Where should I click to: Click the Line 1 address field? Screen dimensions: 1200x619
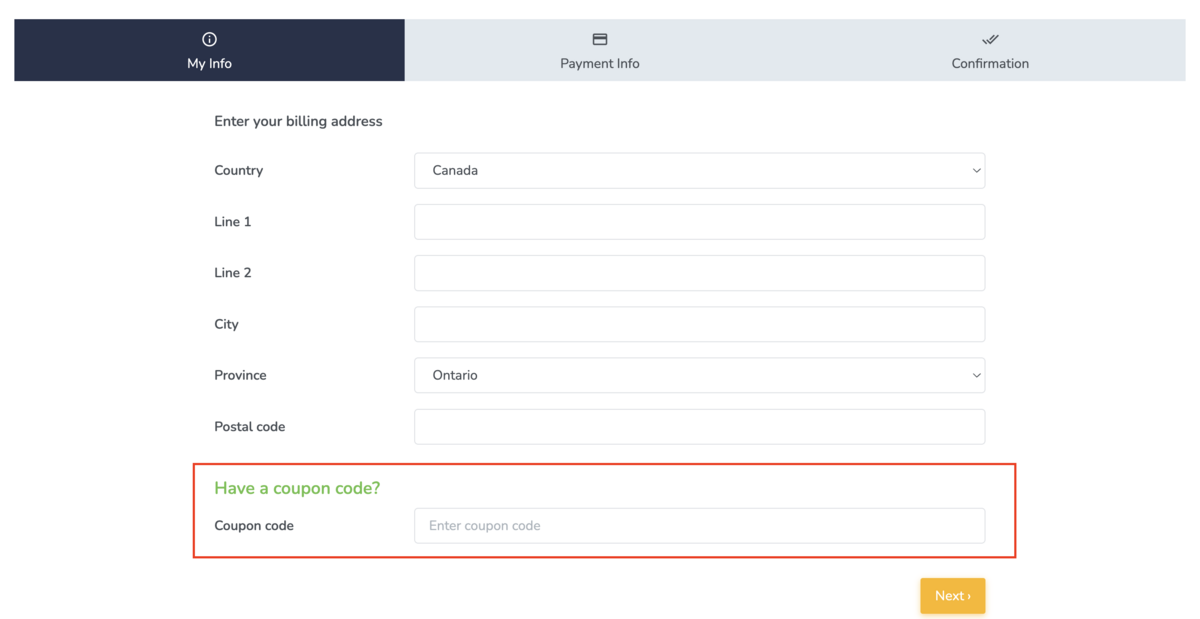coord(700,221)
